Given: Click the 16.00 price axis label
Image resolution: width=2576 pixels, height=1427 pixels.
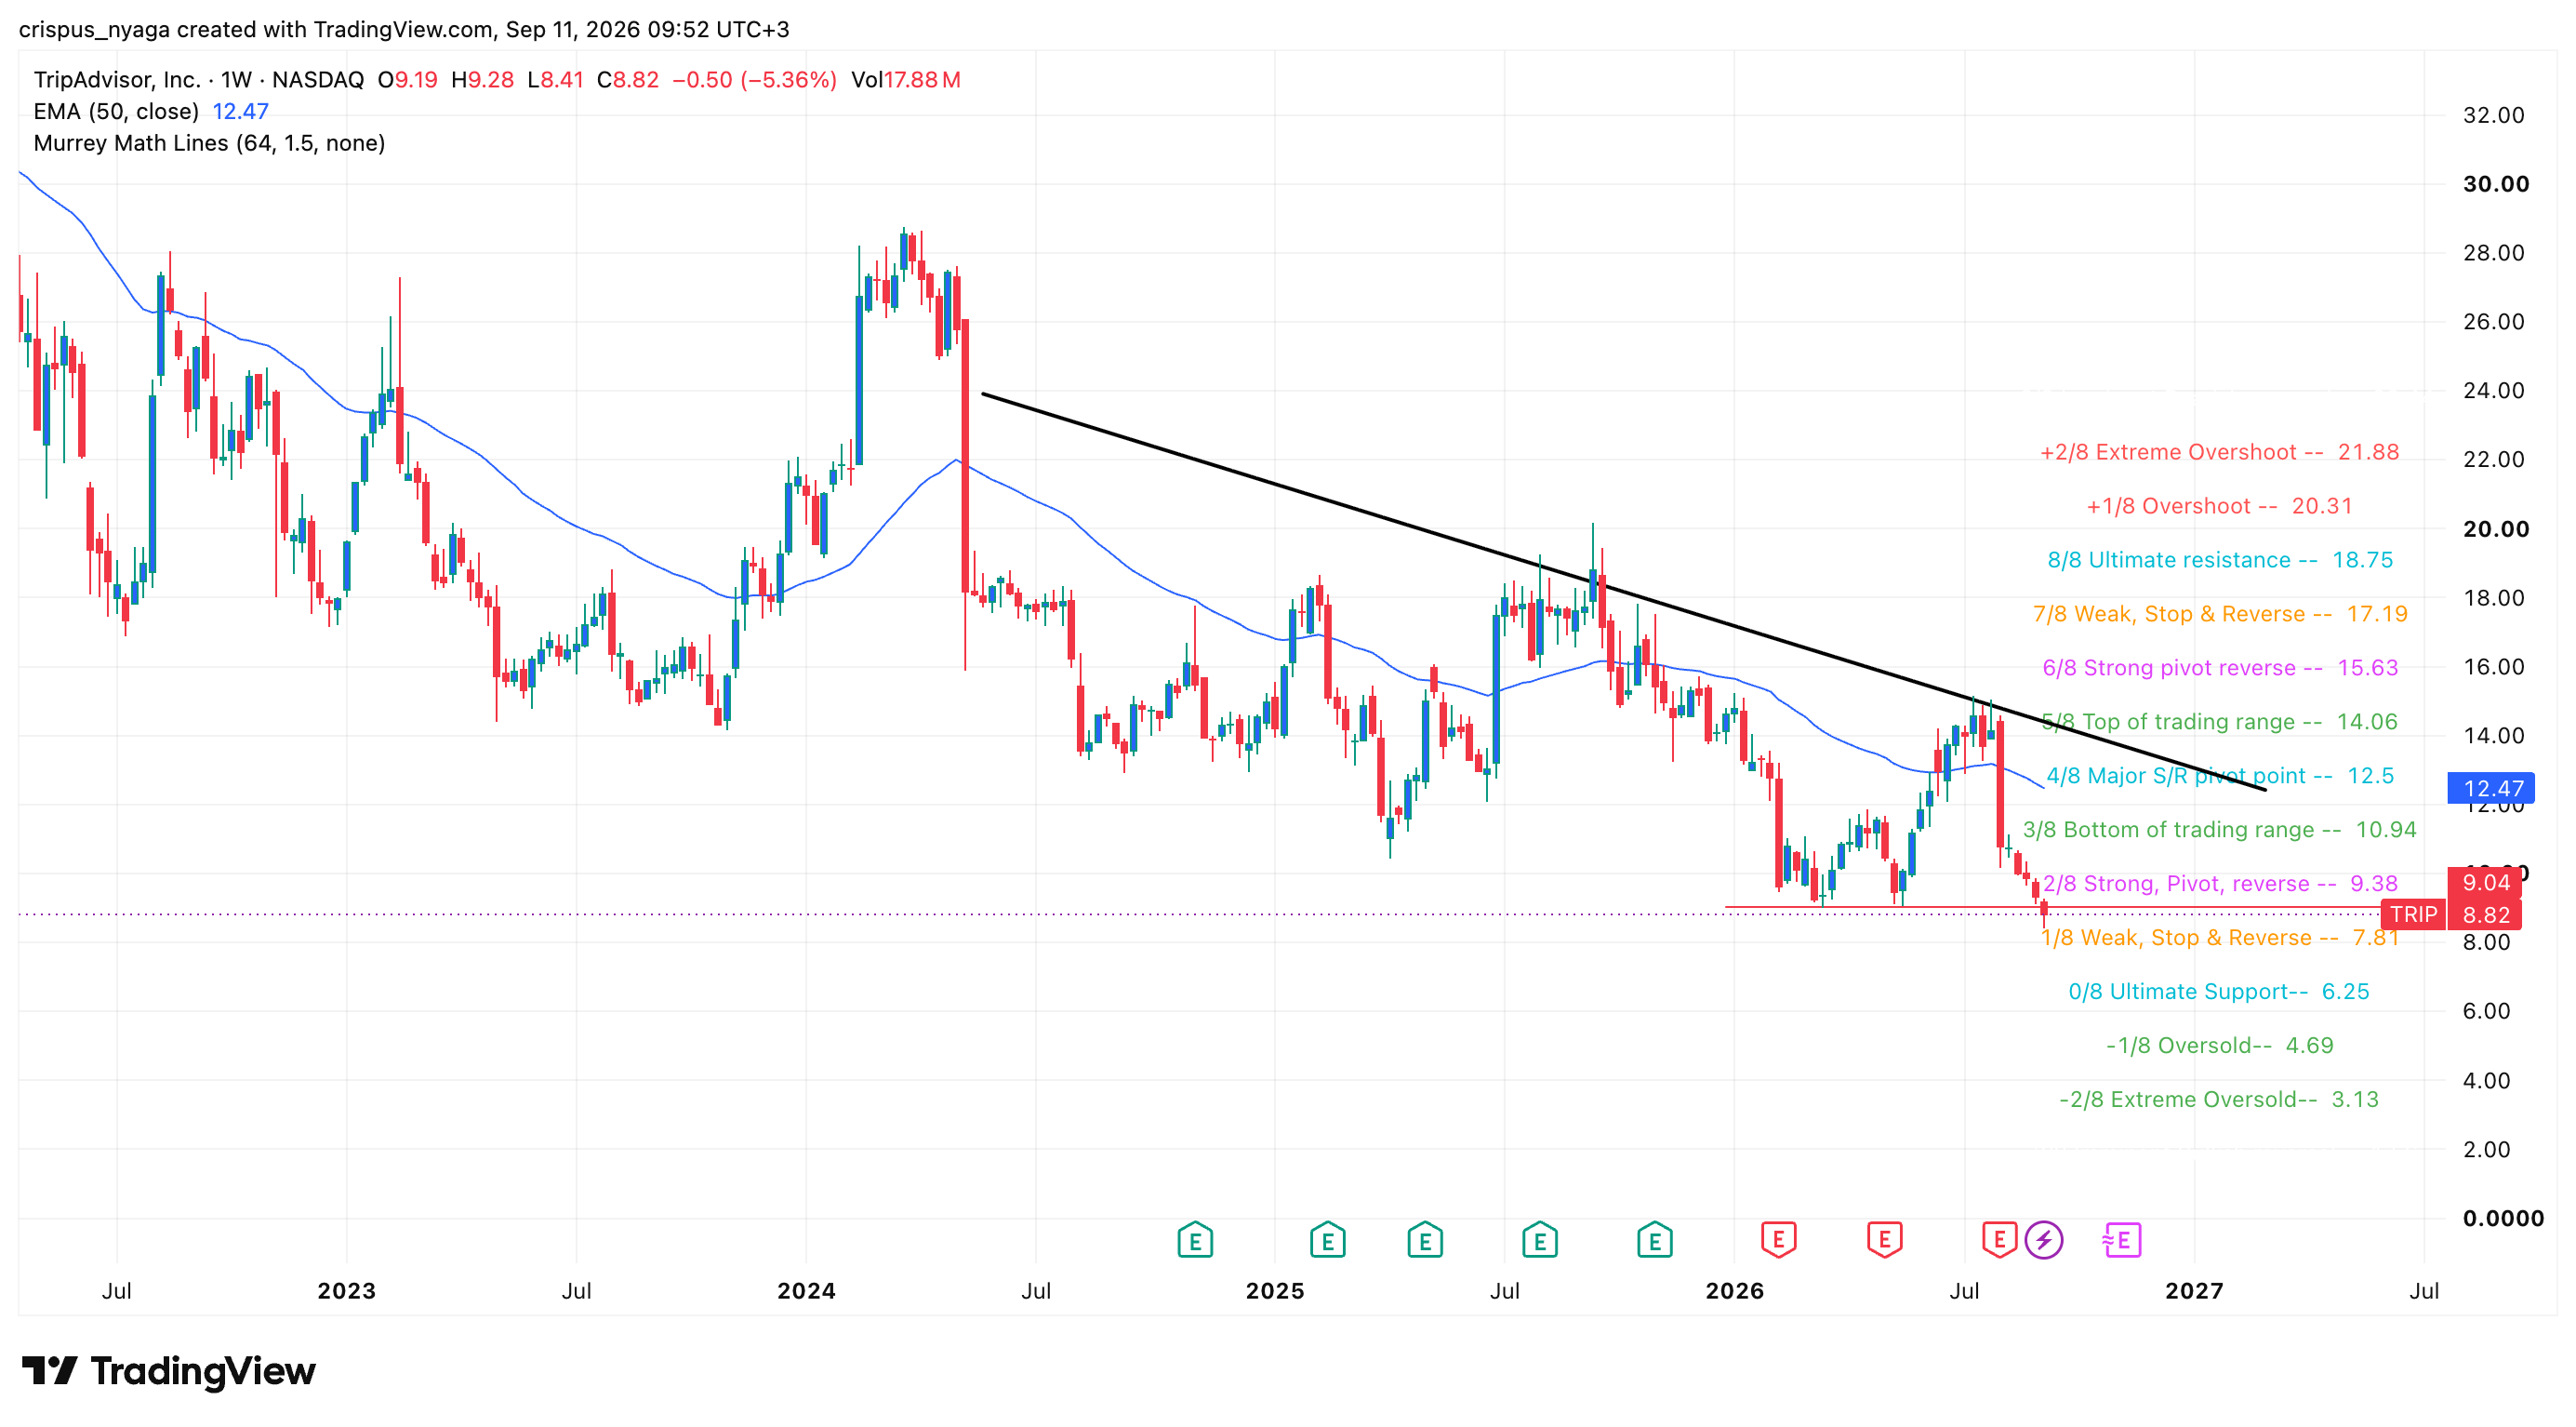Looking at the screenshot, I should tap(2493, 667).
